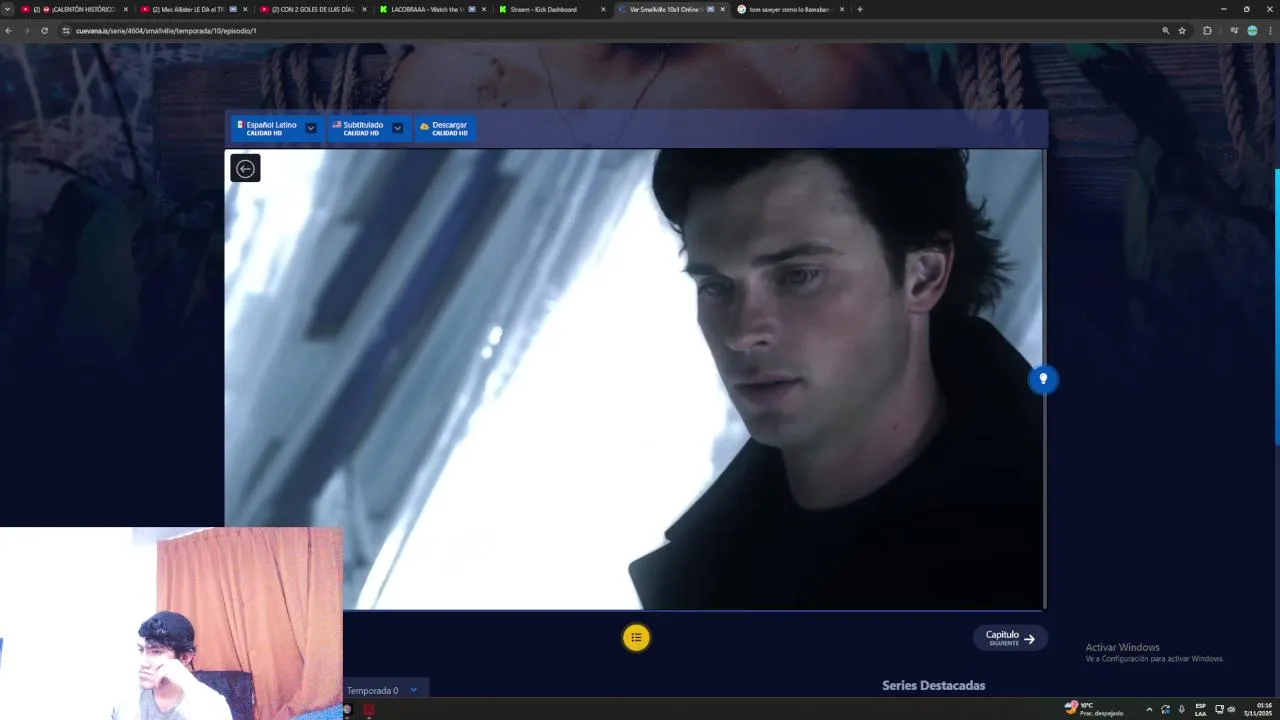Click the page vertical scrollbar

click(1277, 308)
